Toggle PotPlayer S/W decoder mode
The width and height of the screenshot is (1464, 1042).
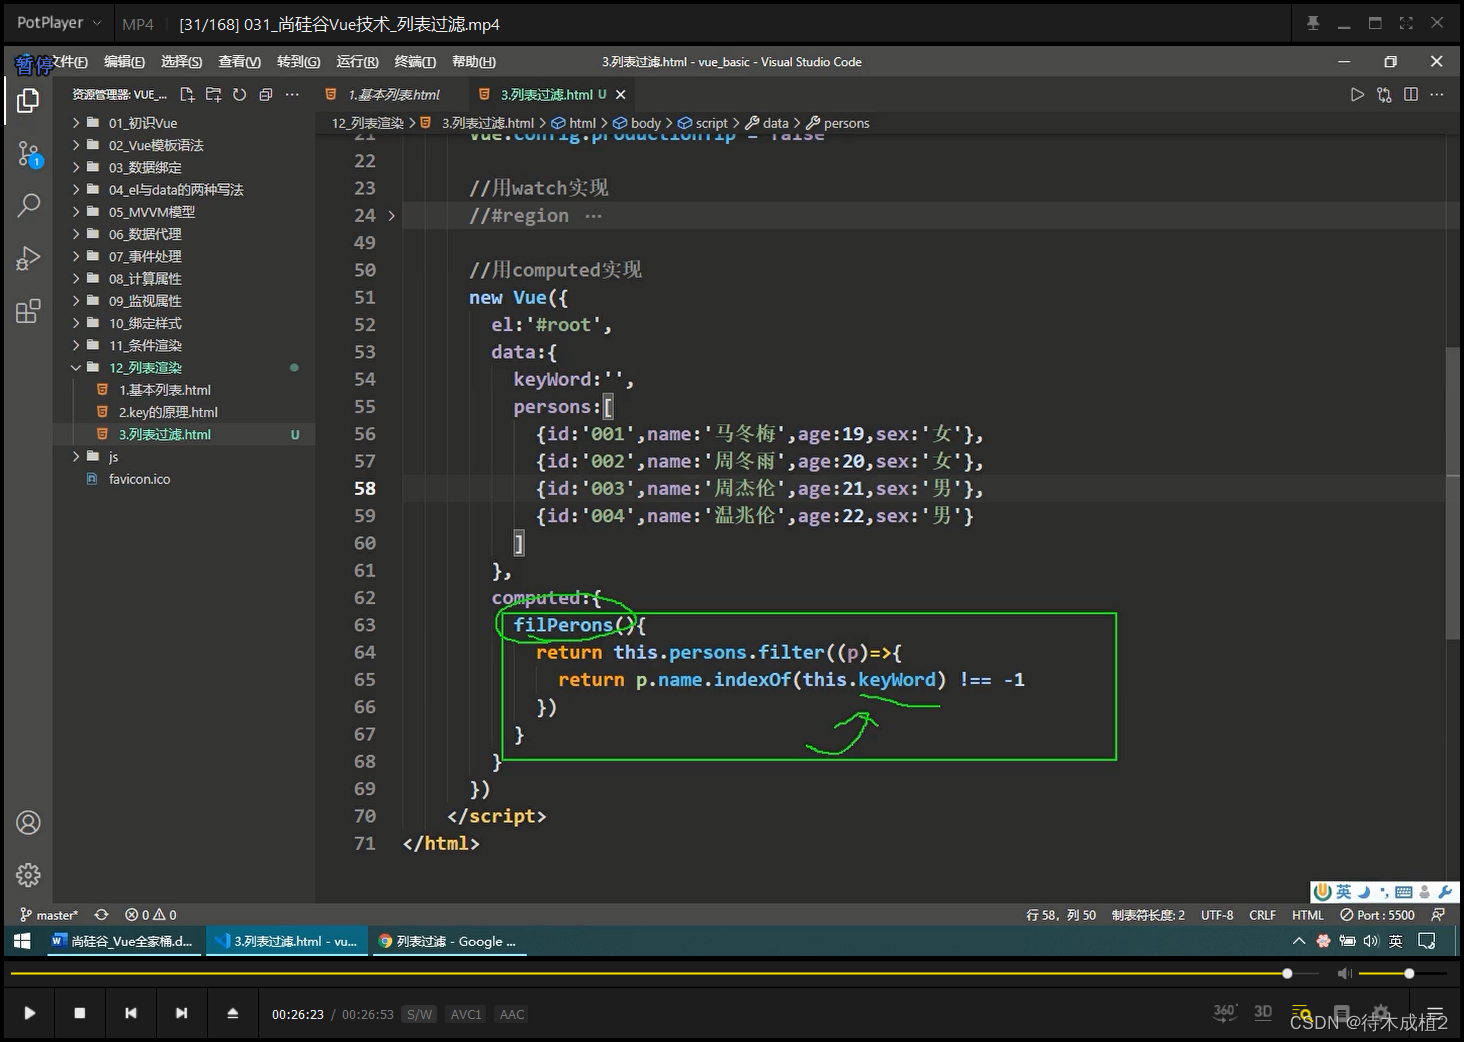click(420, 1014)
